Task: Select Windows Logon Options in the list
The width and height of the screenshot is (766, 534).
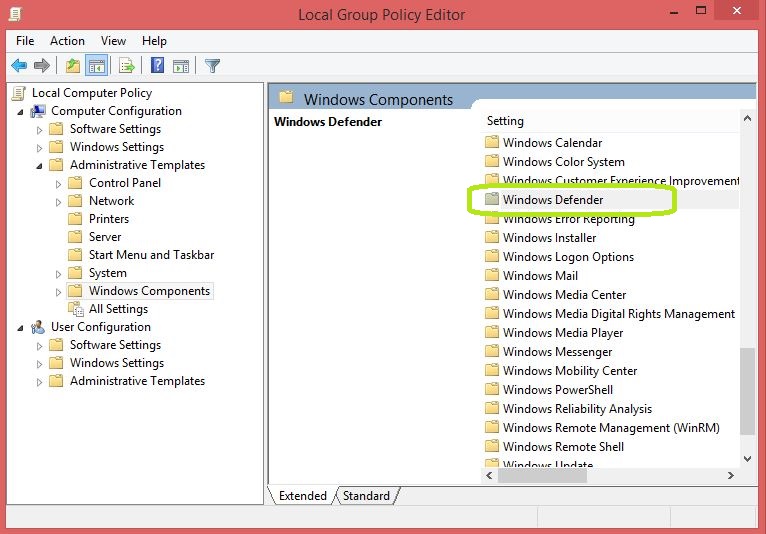Action: pos(568,256)
